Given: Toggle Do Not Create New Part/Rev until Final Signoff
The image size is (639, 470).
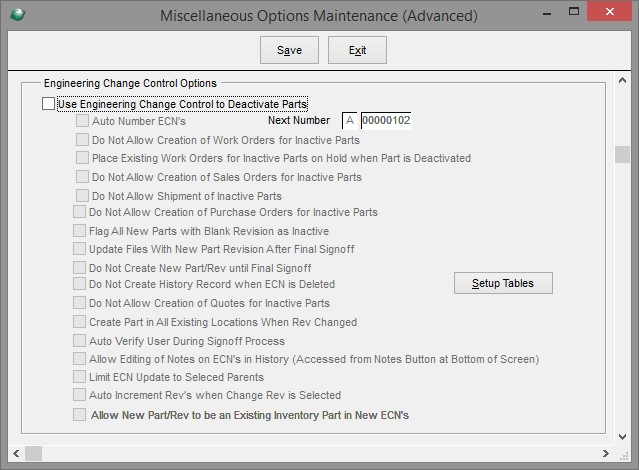Looking at the screenshot, I should [79, 267].
